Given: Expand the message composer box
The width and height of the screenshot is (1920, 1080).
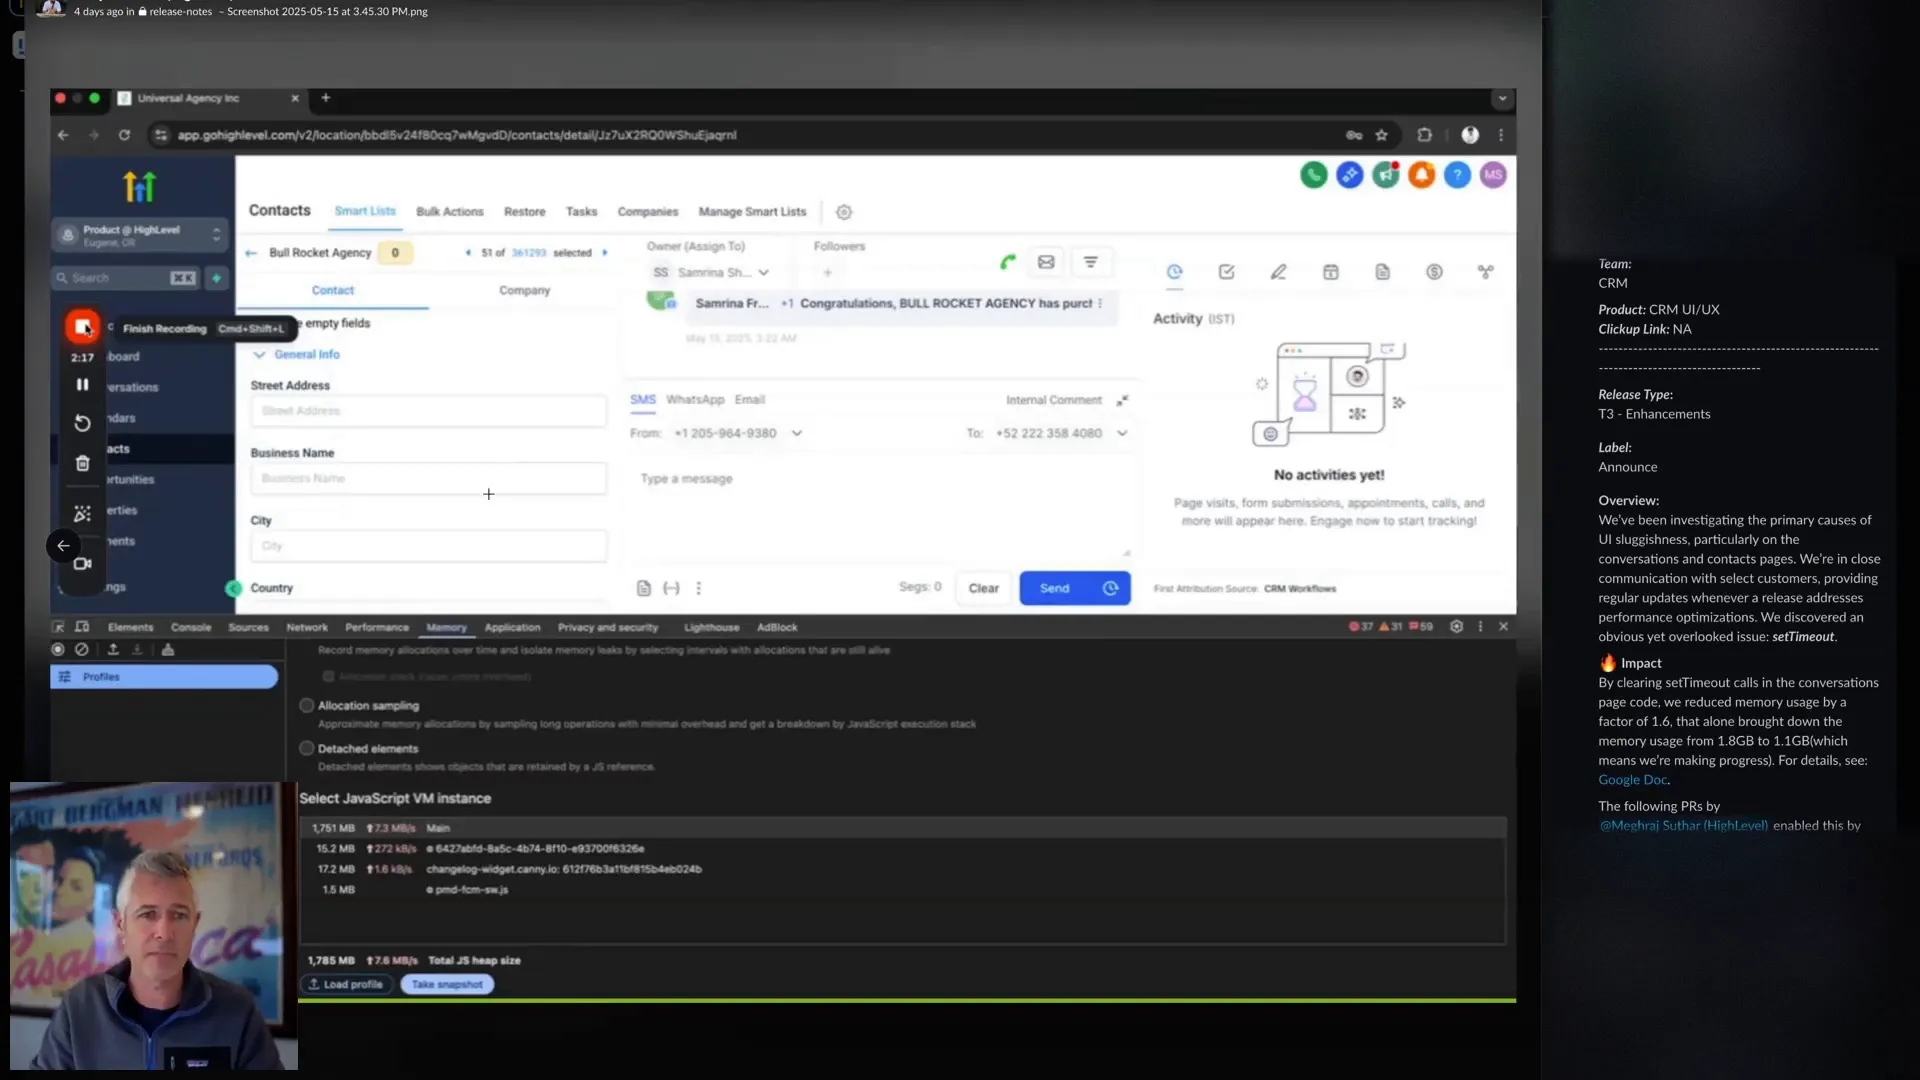Looking at the screenshot, I should click(1122, 400).
